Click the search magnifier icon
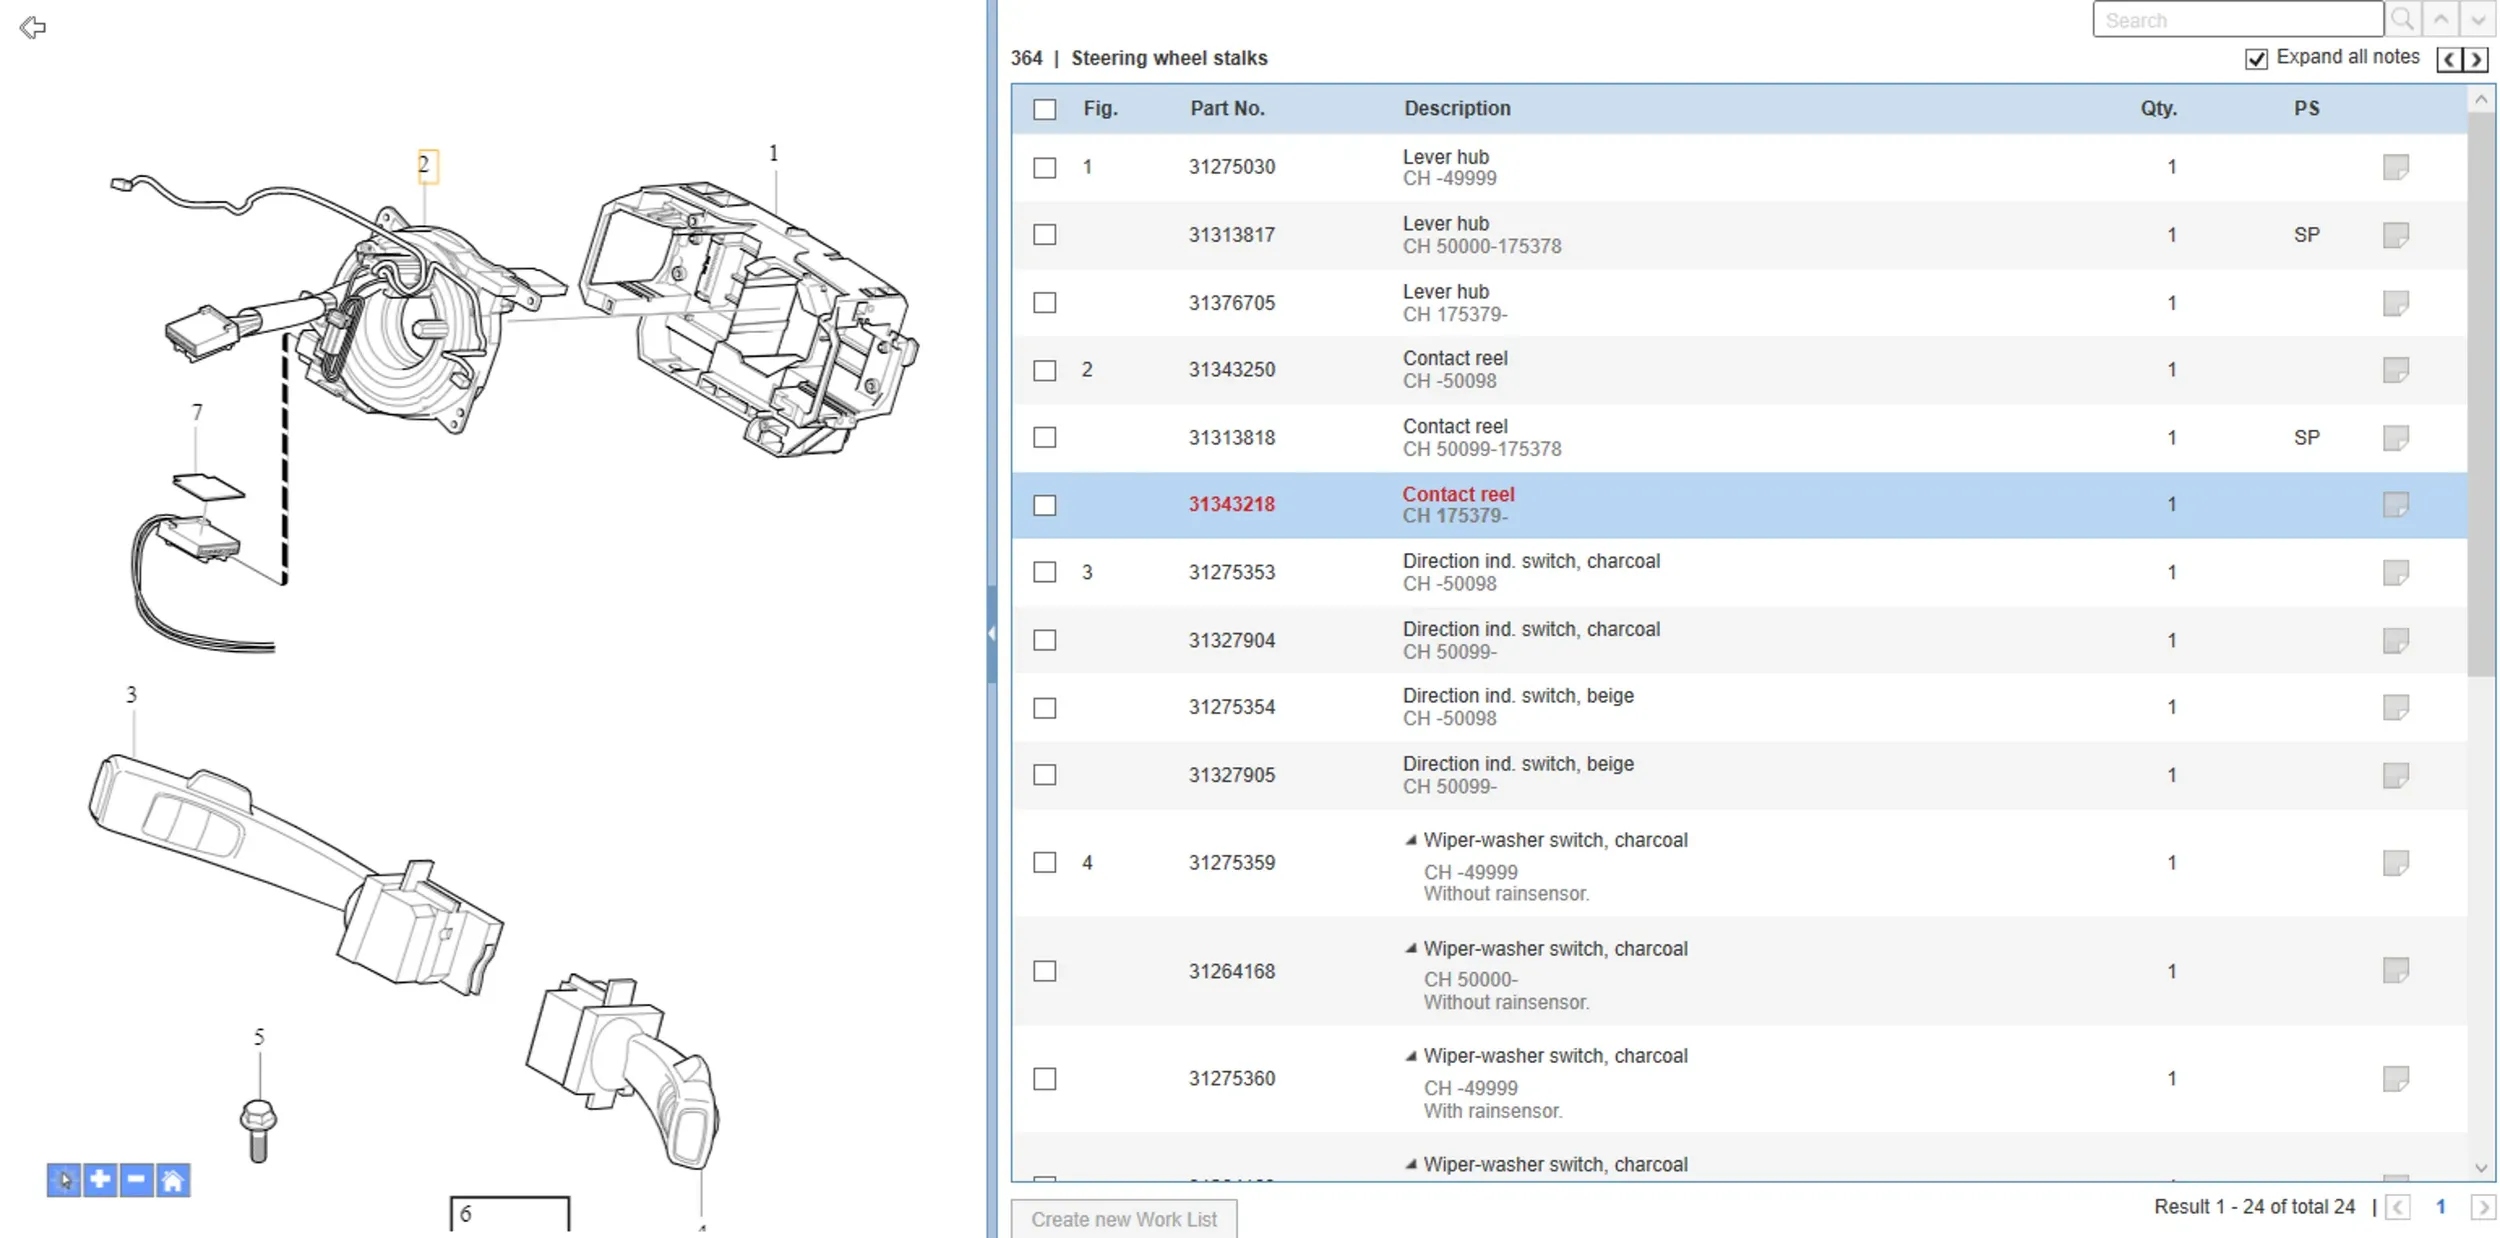This screenshot has height=1238, width=2500. [x=2402, y=19]
